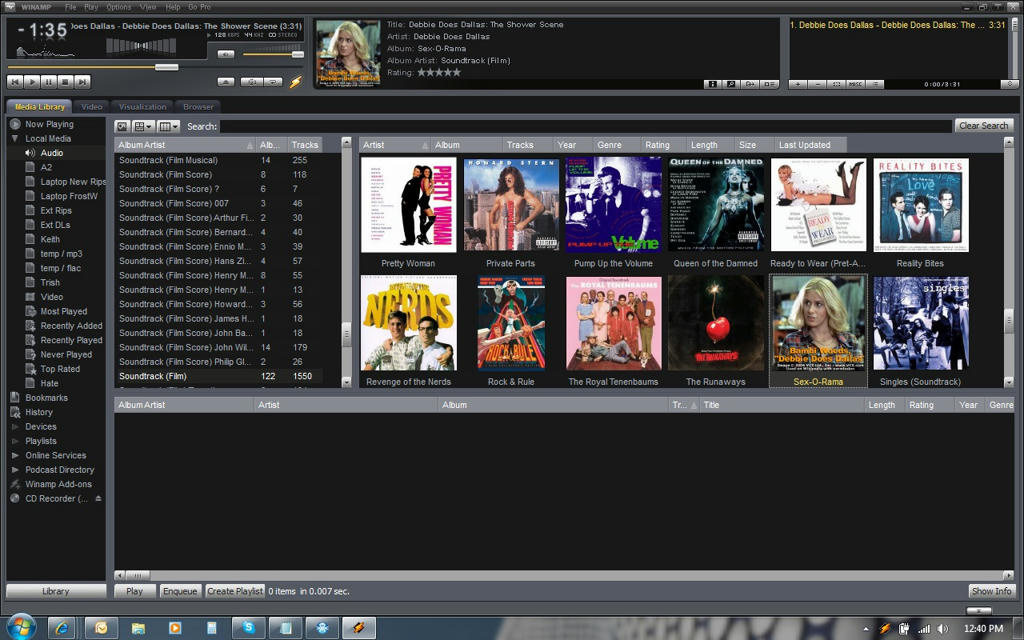Click the remove (−) button in playlist

(x=817, y=84)
